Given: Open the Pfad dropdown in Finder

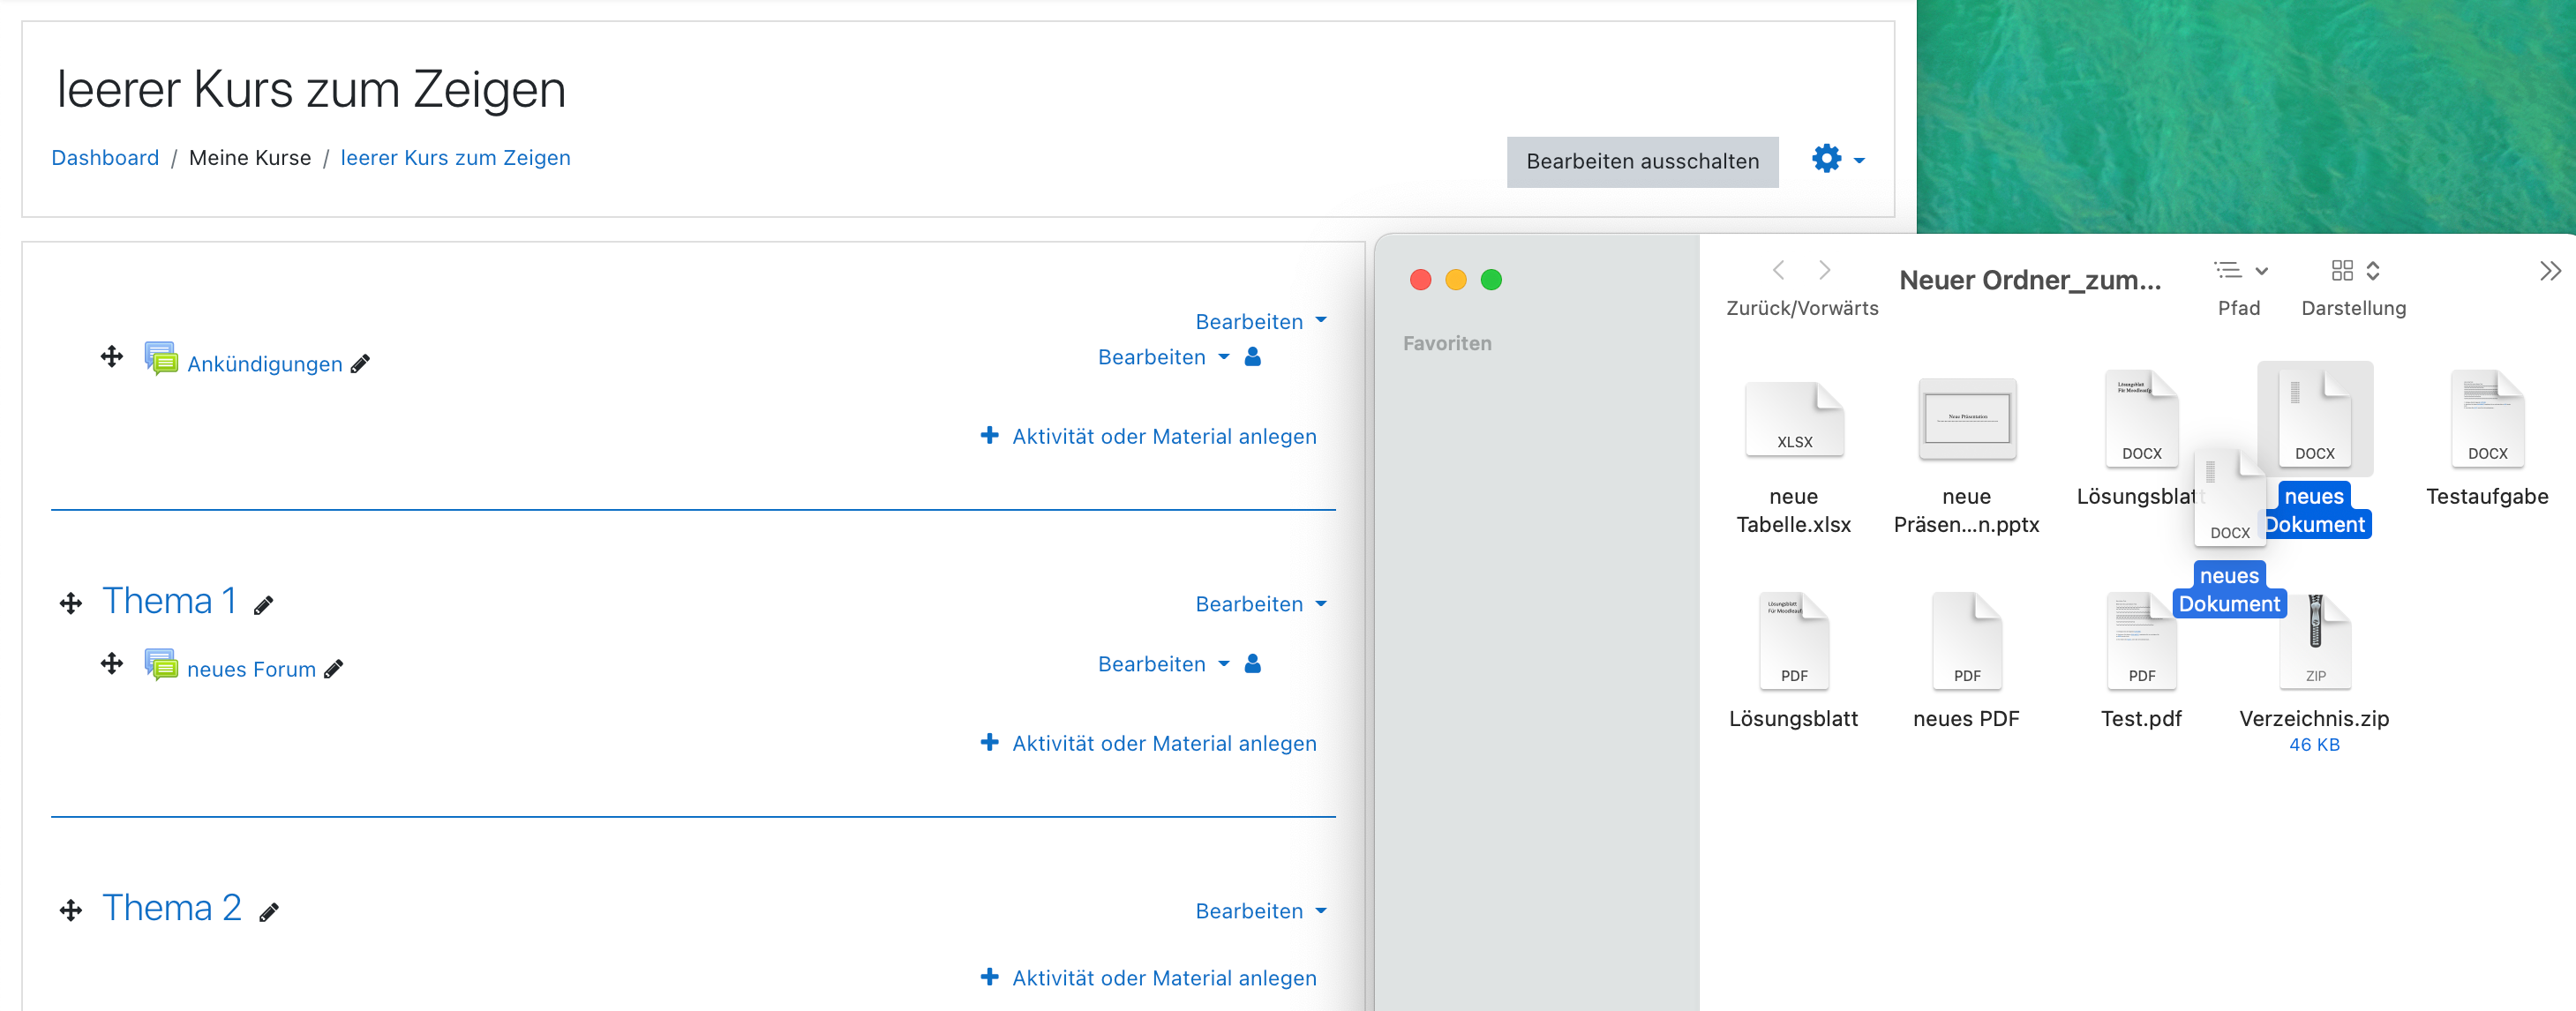Looking at the screenshot, I should point(2239,271).
